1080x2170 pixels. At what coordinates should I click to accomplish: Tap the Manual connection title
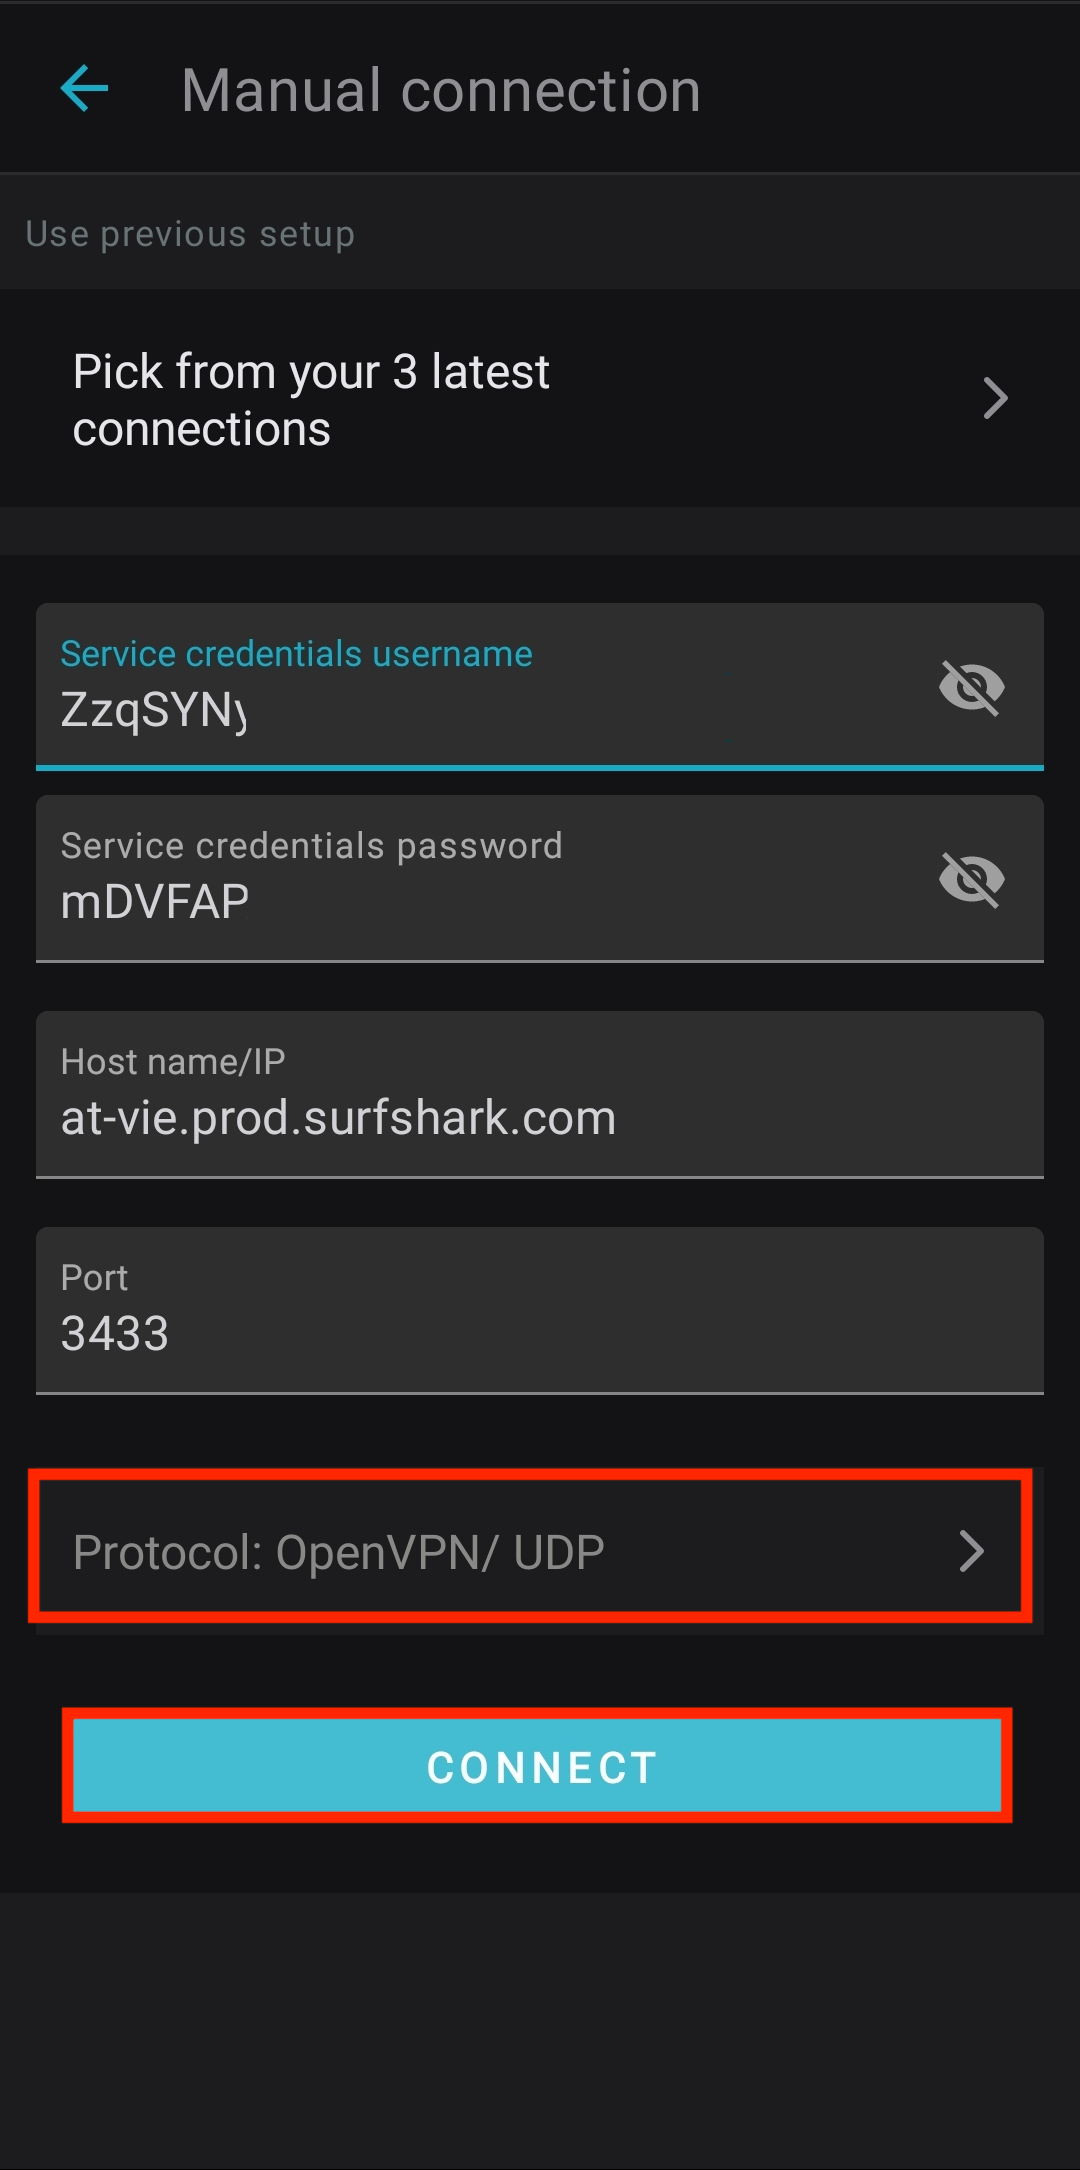coord(441,91)
